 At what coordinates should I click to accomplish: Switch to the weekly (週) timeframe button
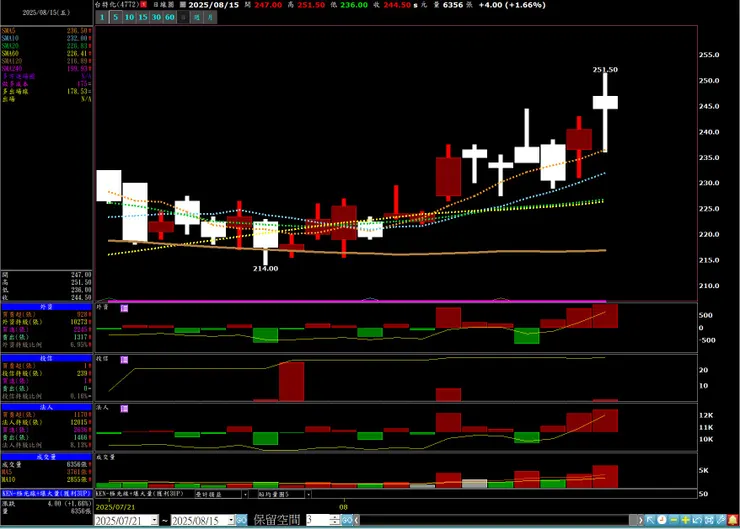[197, 17]
